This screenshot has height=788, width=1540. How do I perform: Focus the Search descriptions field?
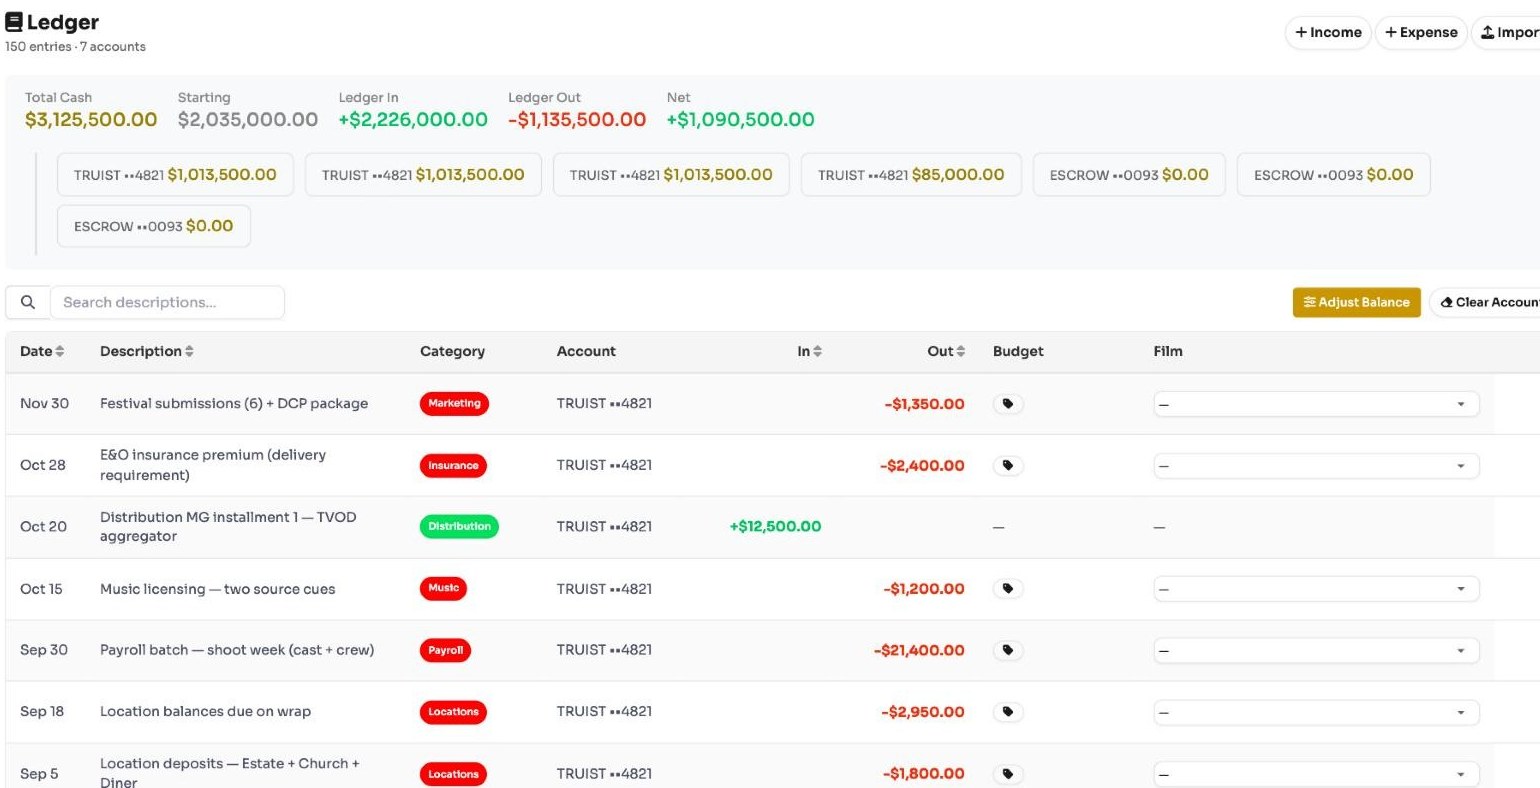tap(167, 302)
